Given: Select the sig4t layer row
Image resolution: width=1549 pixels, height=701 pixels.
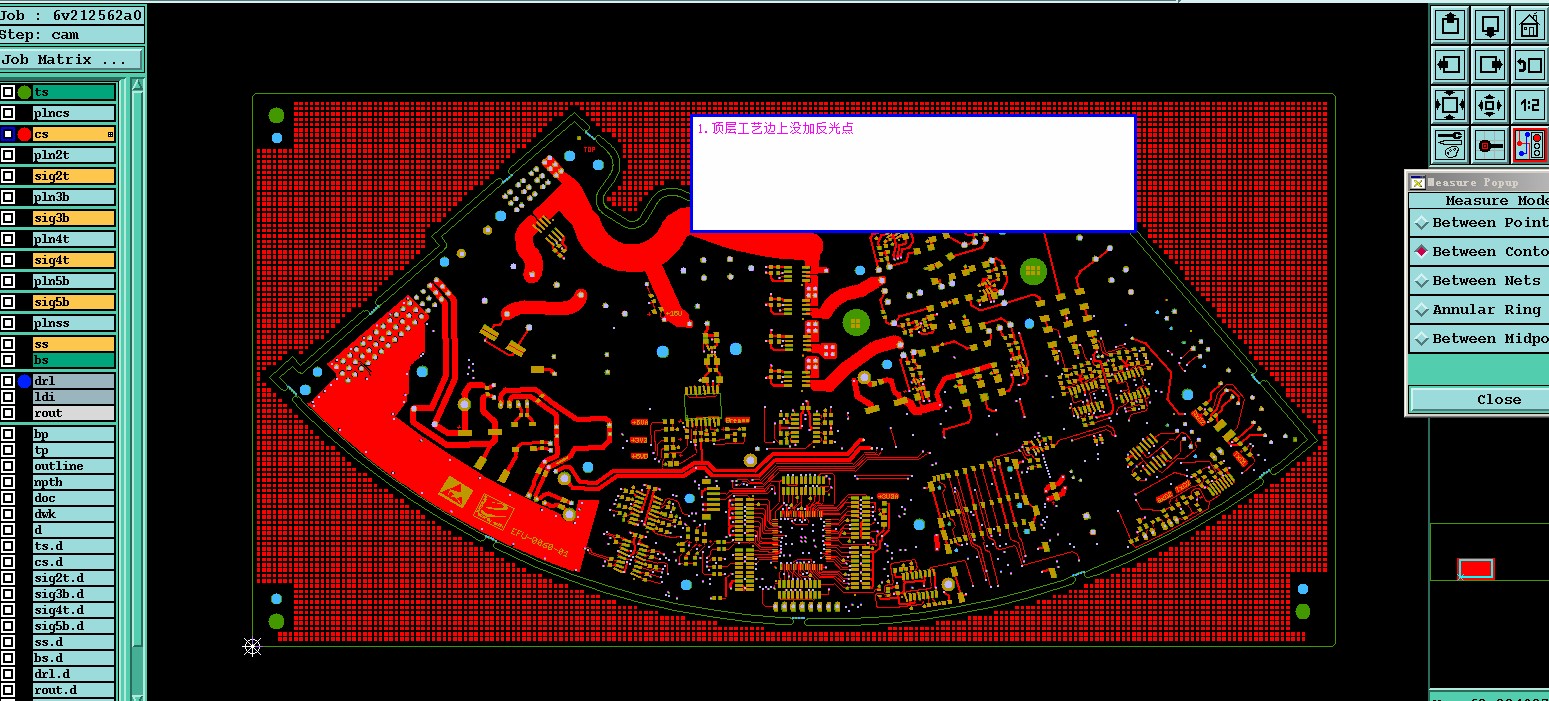Looking at the screenshot, I should tap(73, 260).
